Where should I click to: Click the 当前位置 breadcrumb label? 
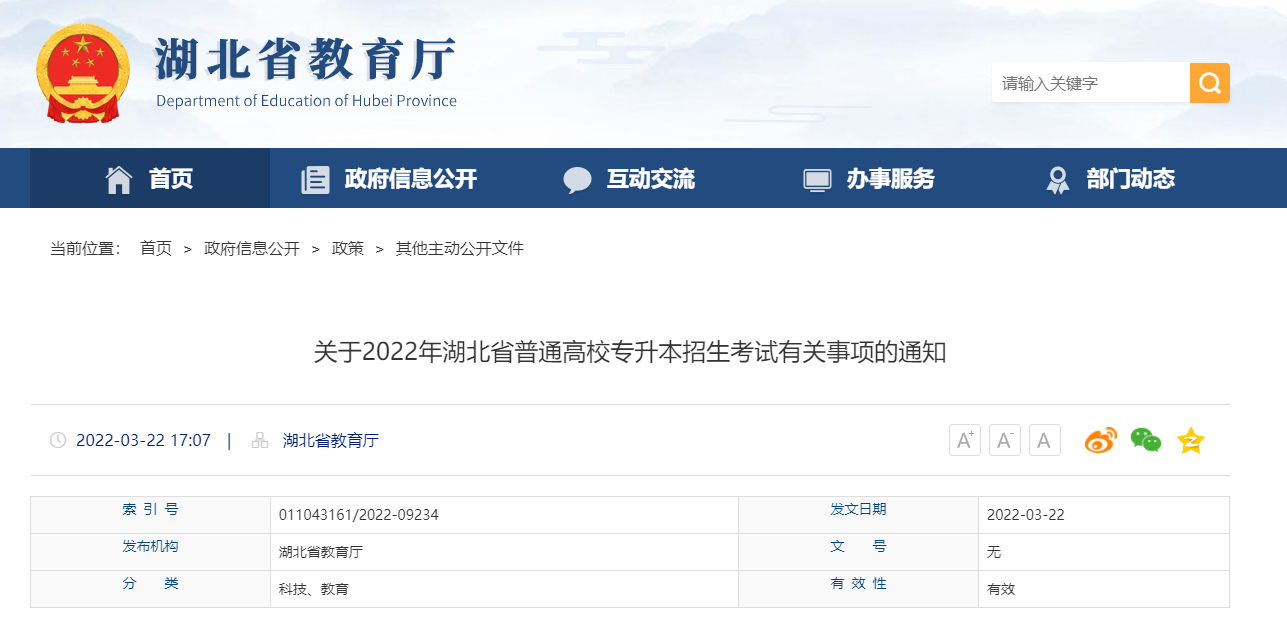coord(86,248)
